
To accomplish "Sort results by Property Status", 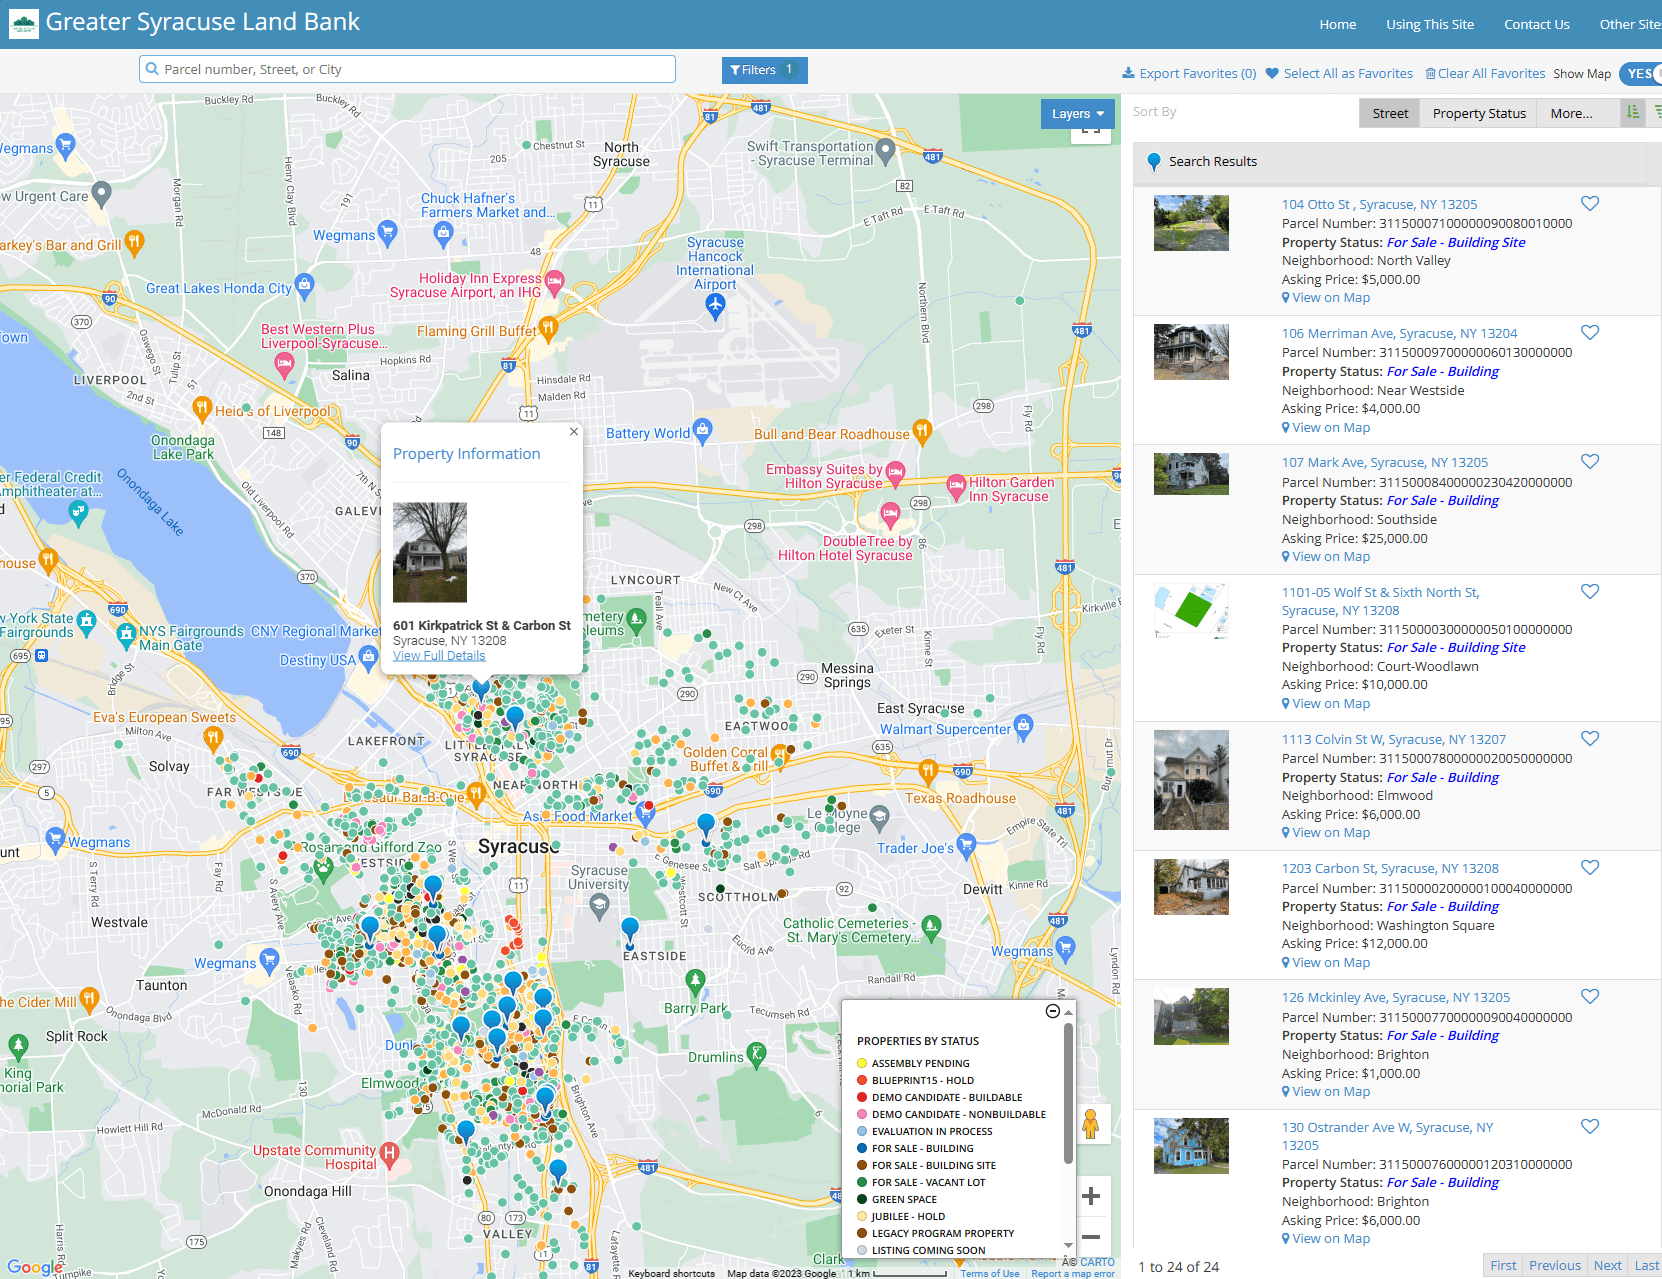I will click(1479, 113).
